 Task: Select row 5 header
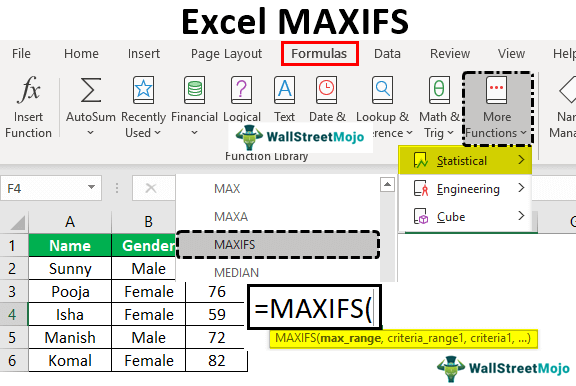13,338
